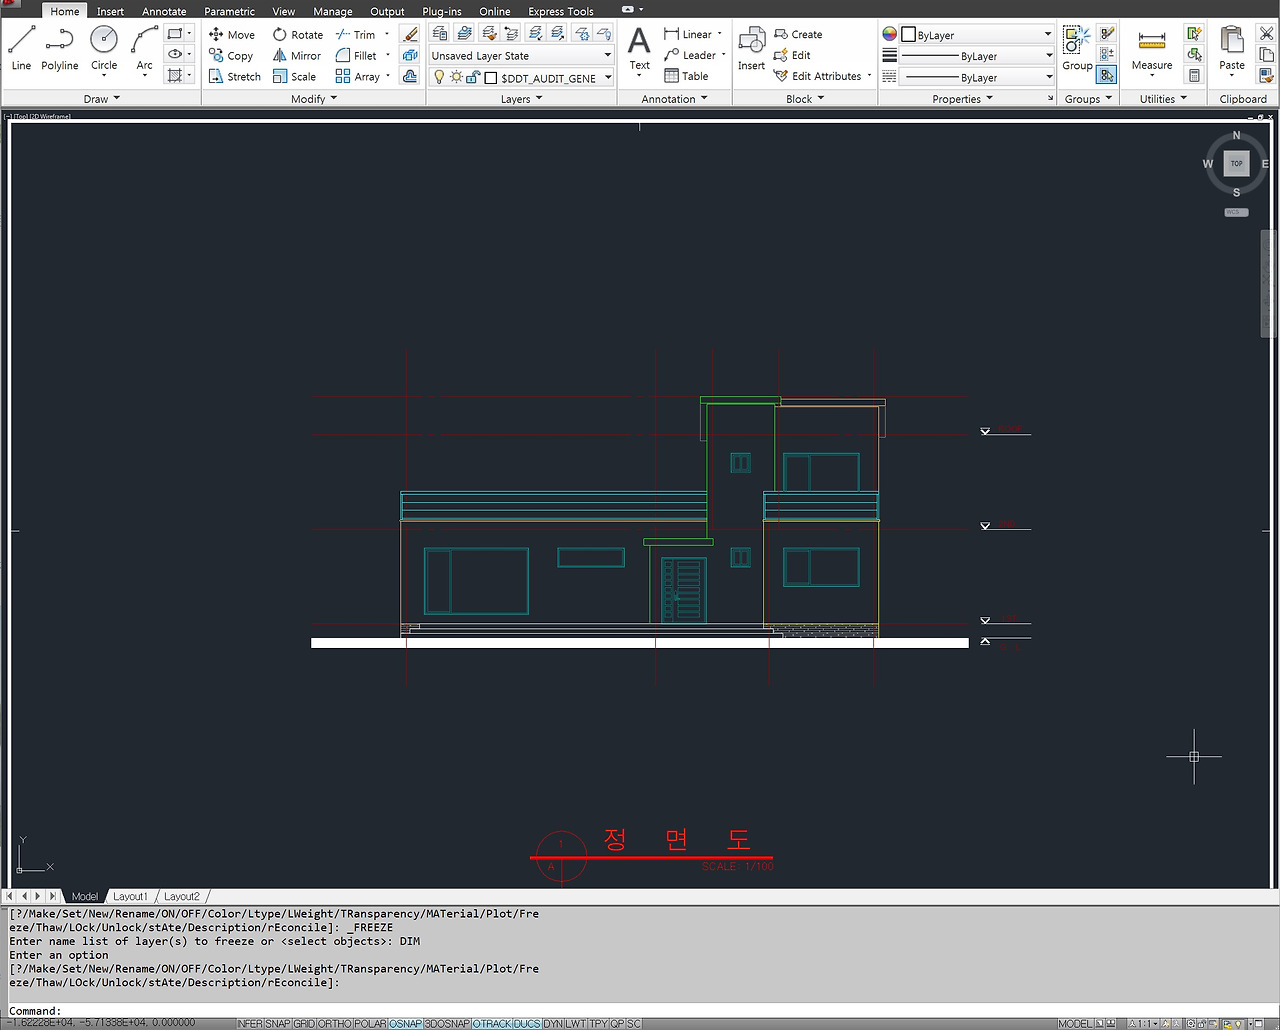This screenshot has height=1030, width=1280.
Task: Open Edit Attributes for blocks
Action: click(817, 77)
